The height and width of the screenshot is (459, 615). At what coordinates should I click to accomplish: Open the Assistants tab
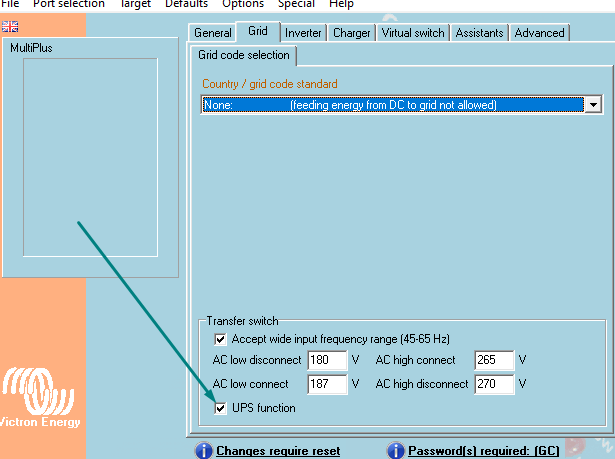[x=479, y=33]
